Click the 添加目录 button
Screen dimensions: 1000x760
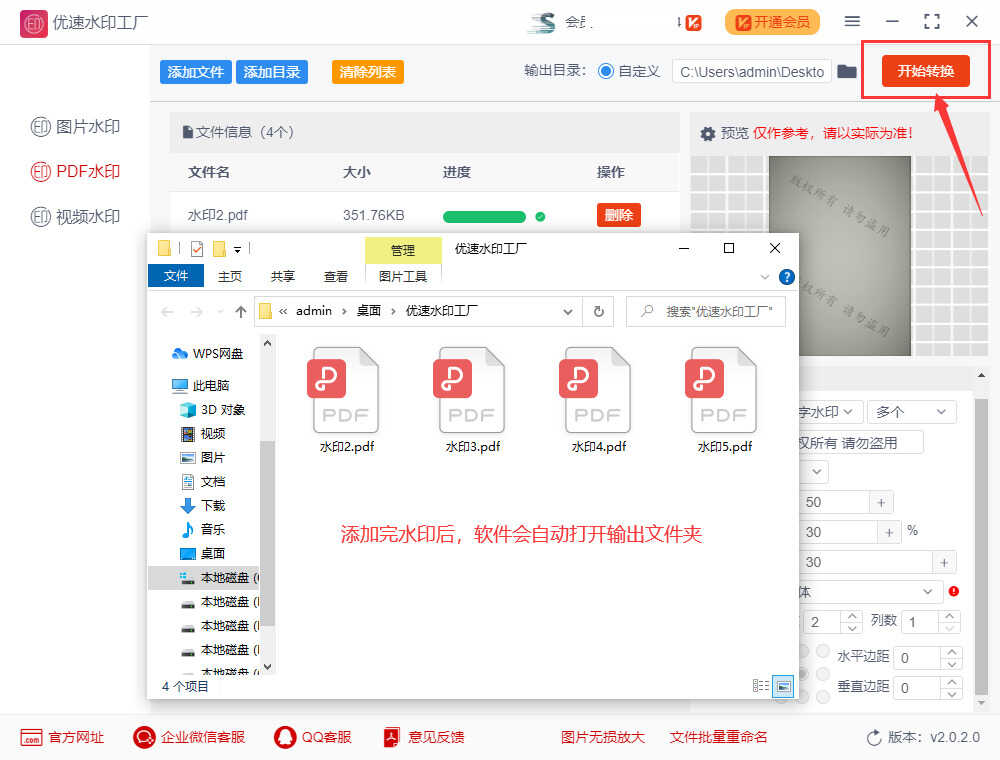coord(272,72)
